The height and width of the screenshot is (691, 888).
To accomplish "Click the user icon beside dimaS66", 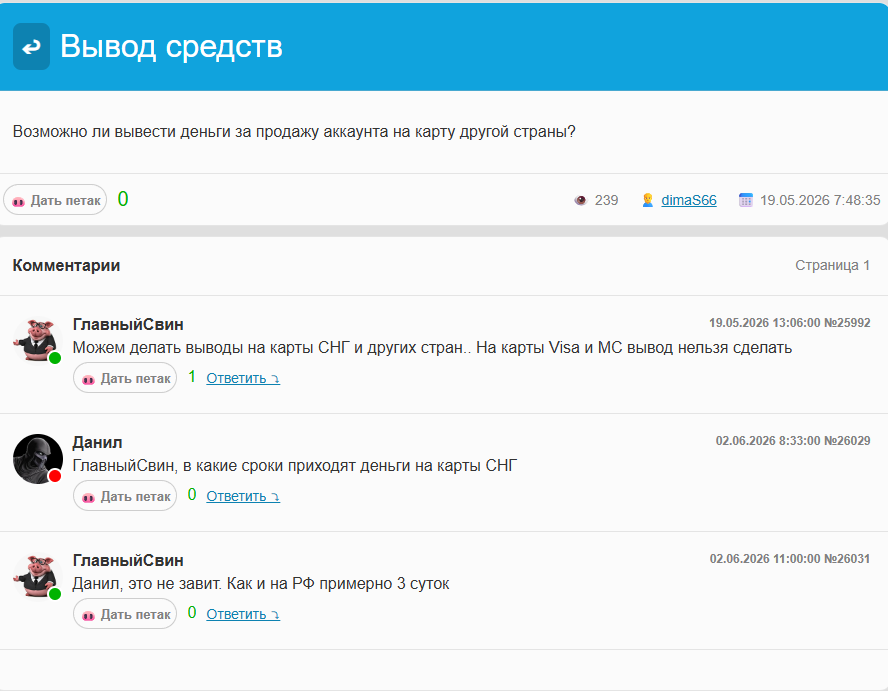I will tap(648, 200).
